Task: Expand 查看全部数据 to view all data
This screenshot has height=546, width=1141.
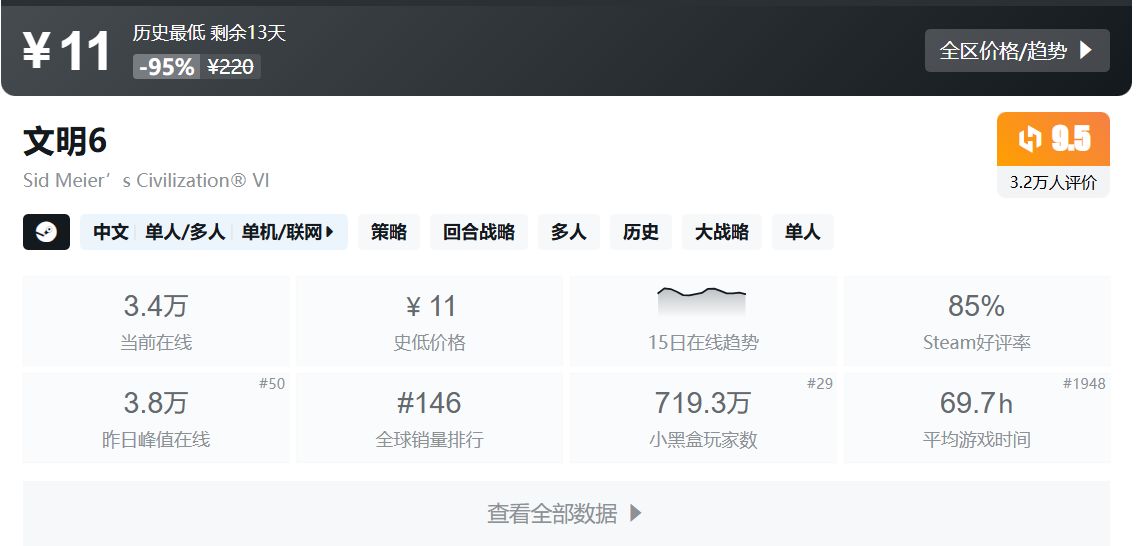Action: 566,513
